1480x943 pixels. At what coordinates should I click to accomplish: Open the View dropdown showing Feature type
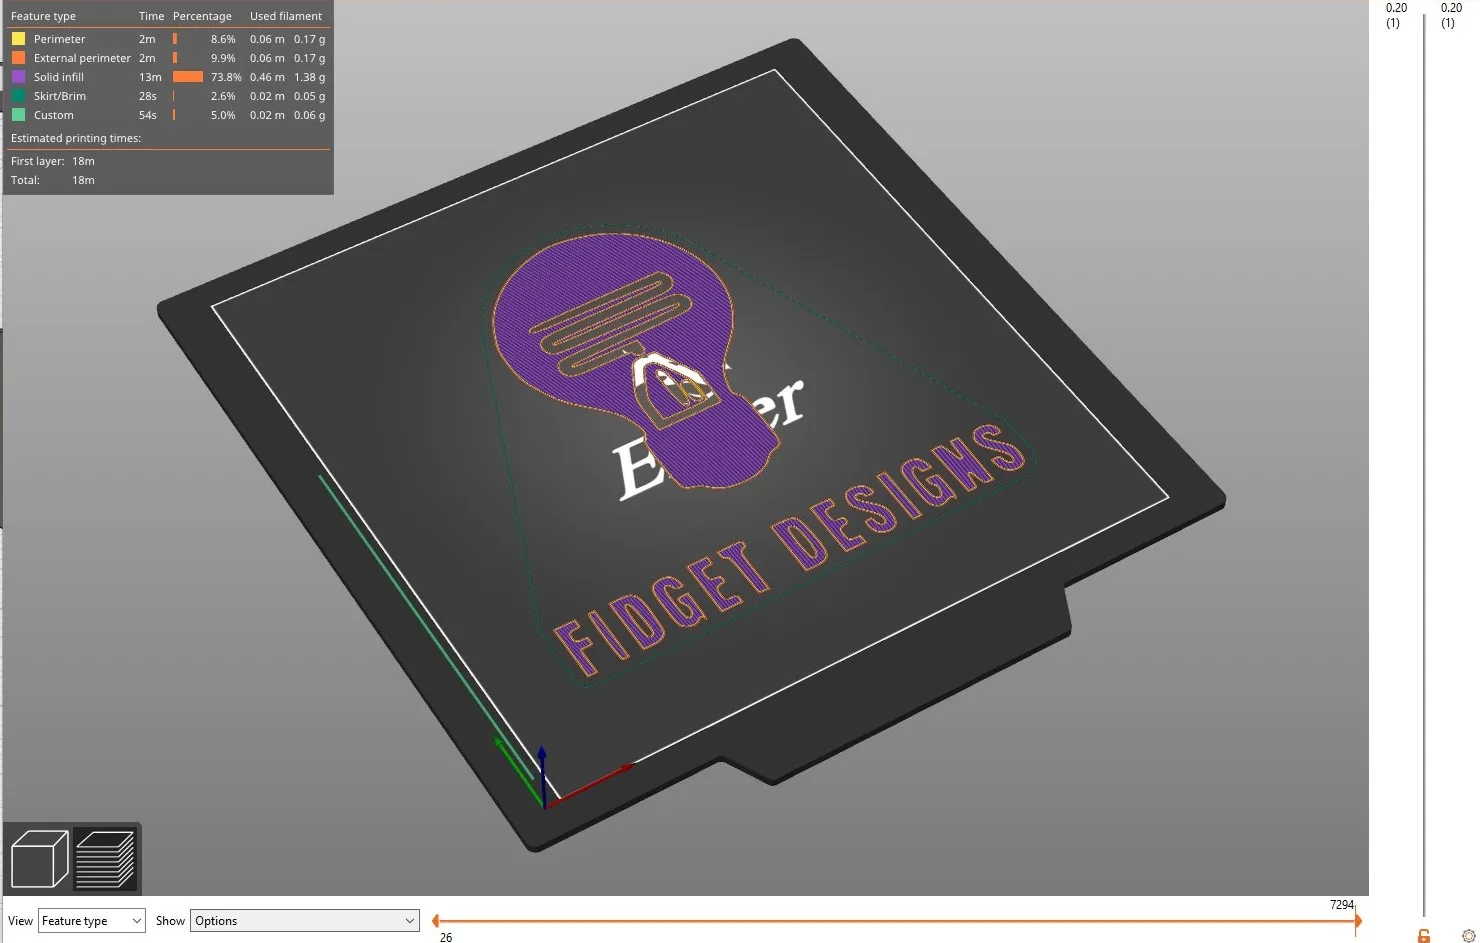coord(92,921)
